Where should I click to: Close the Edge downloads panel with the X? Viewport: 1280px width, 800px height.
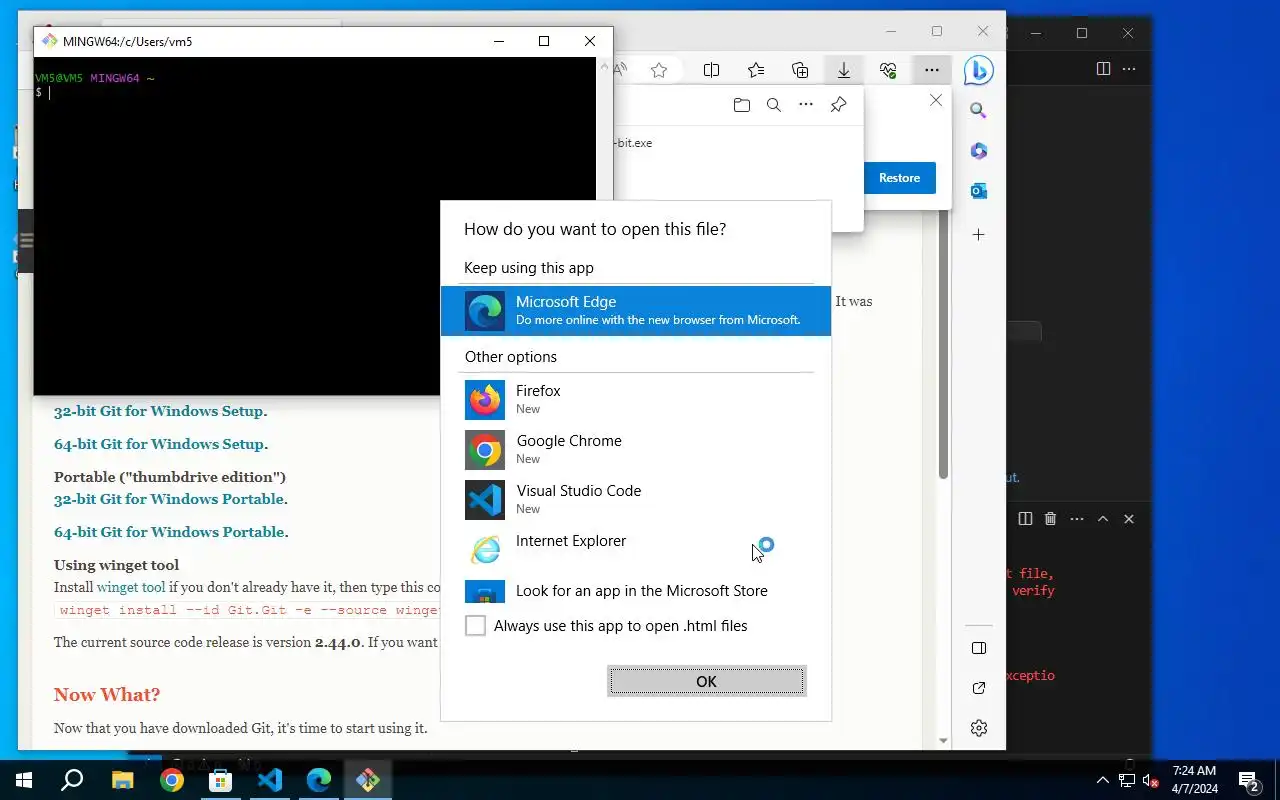(936, 100)
